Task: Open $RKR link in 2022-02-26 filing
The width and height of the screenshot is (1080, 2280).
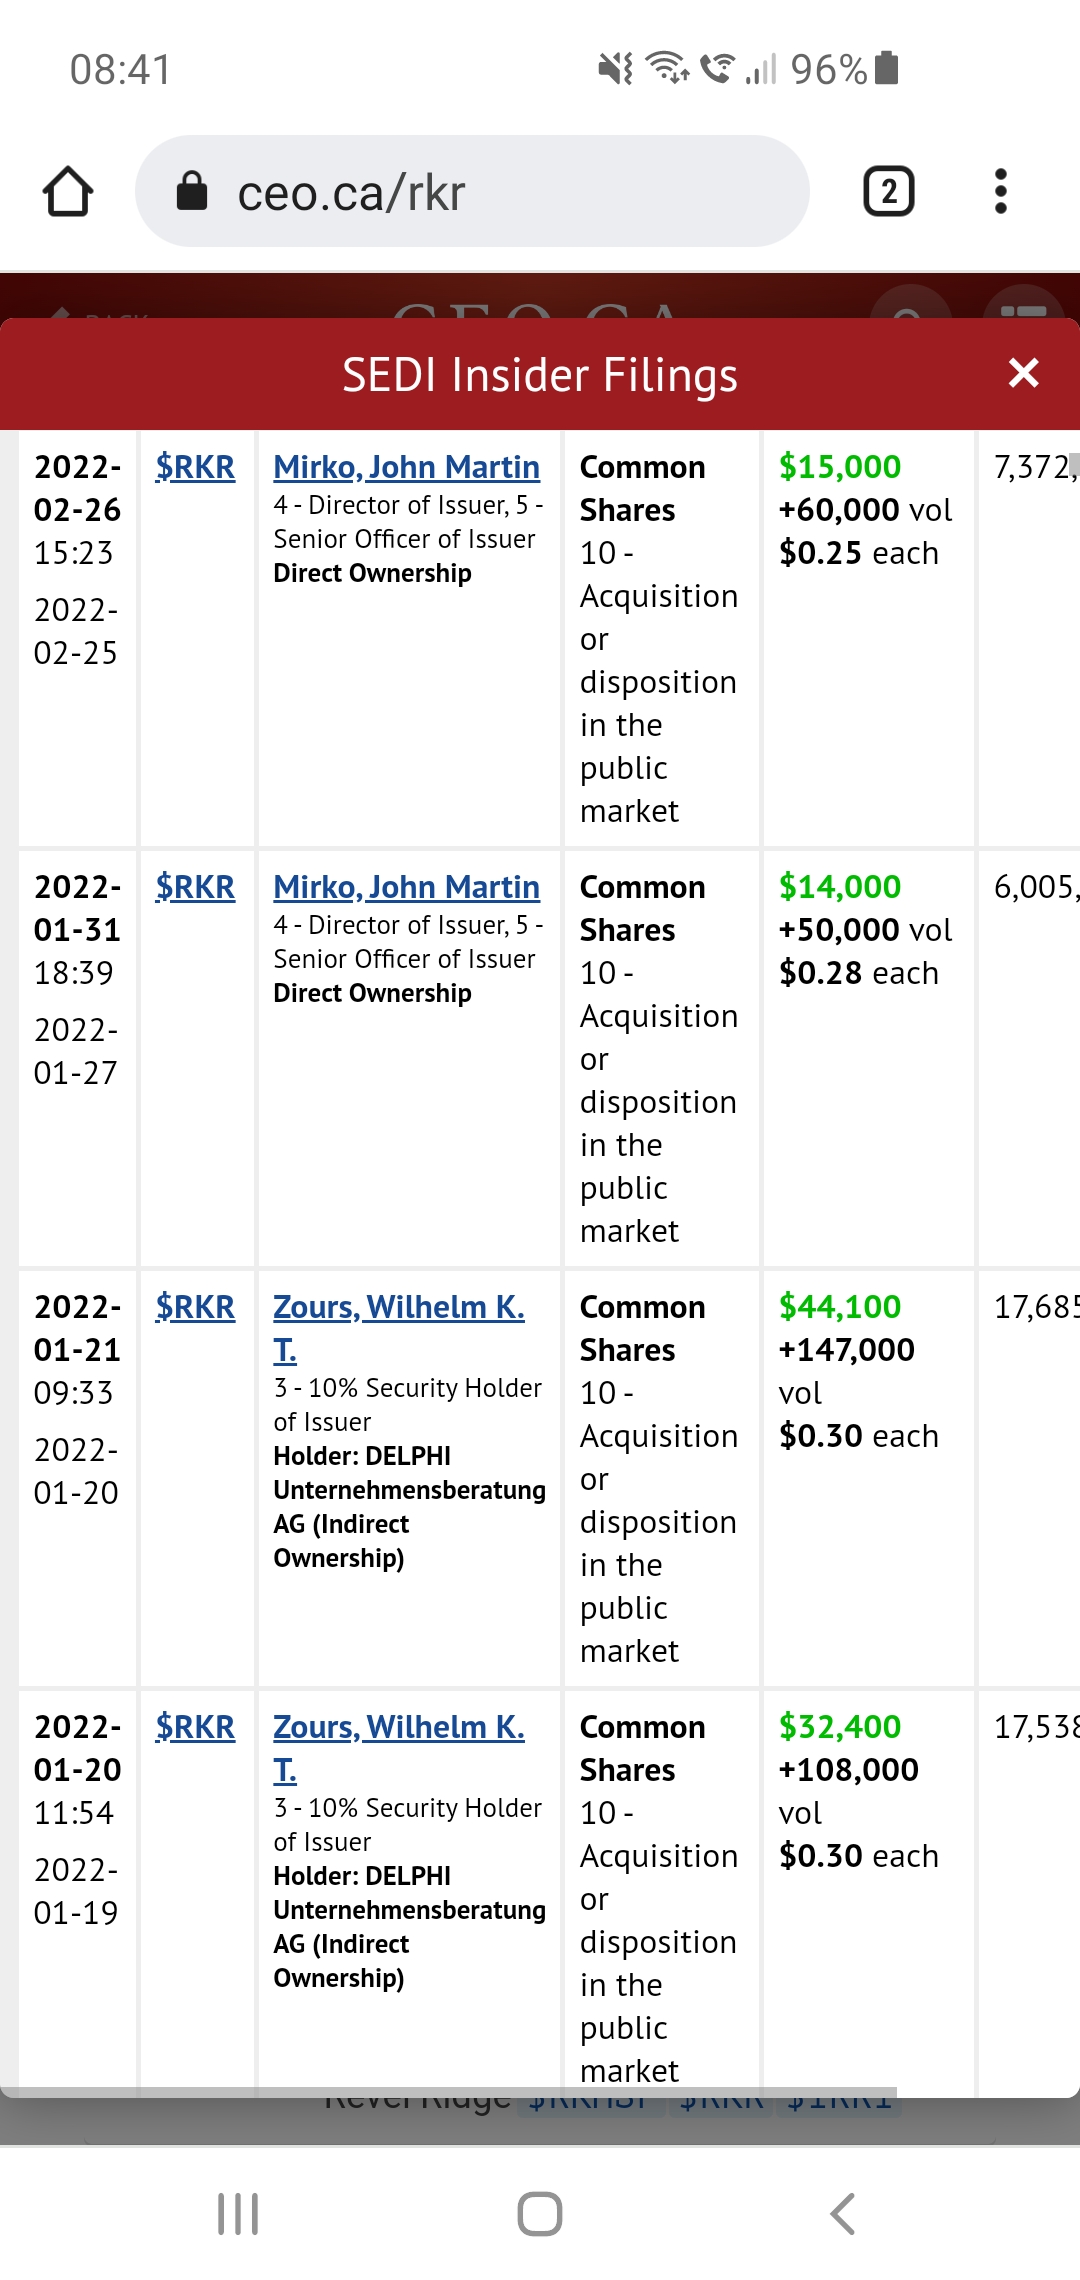Action: 195,467
